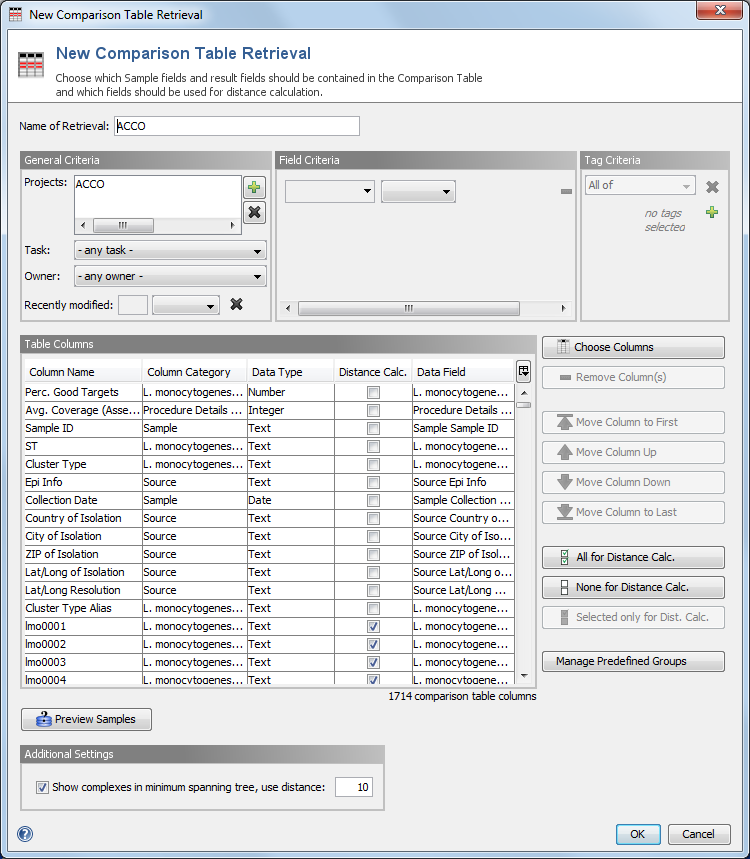Toggle Distance Calc. checkbox for lmo0001
750x859 pixels.
pyautogui.click(x=373, y=626)
